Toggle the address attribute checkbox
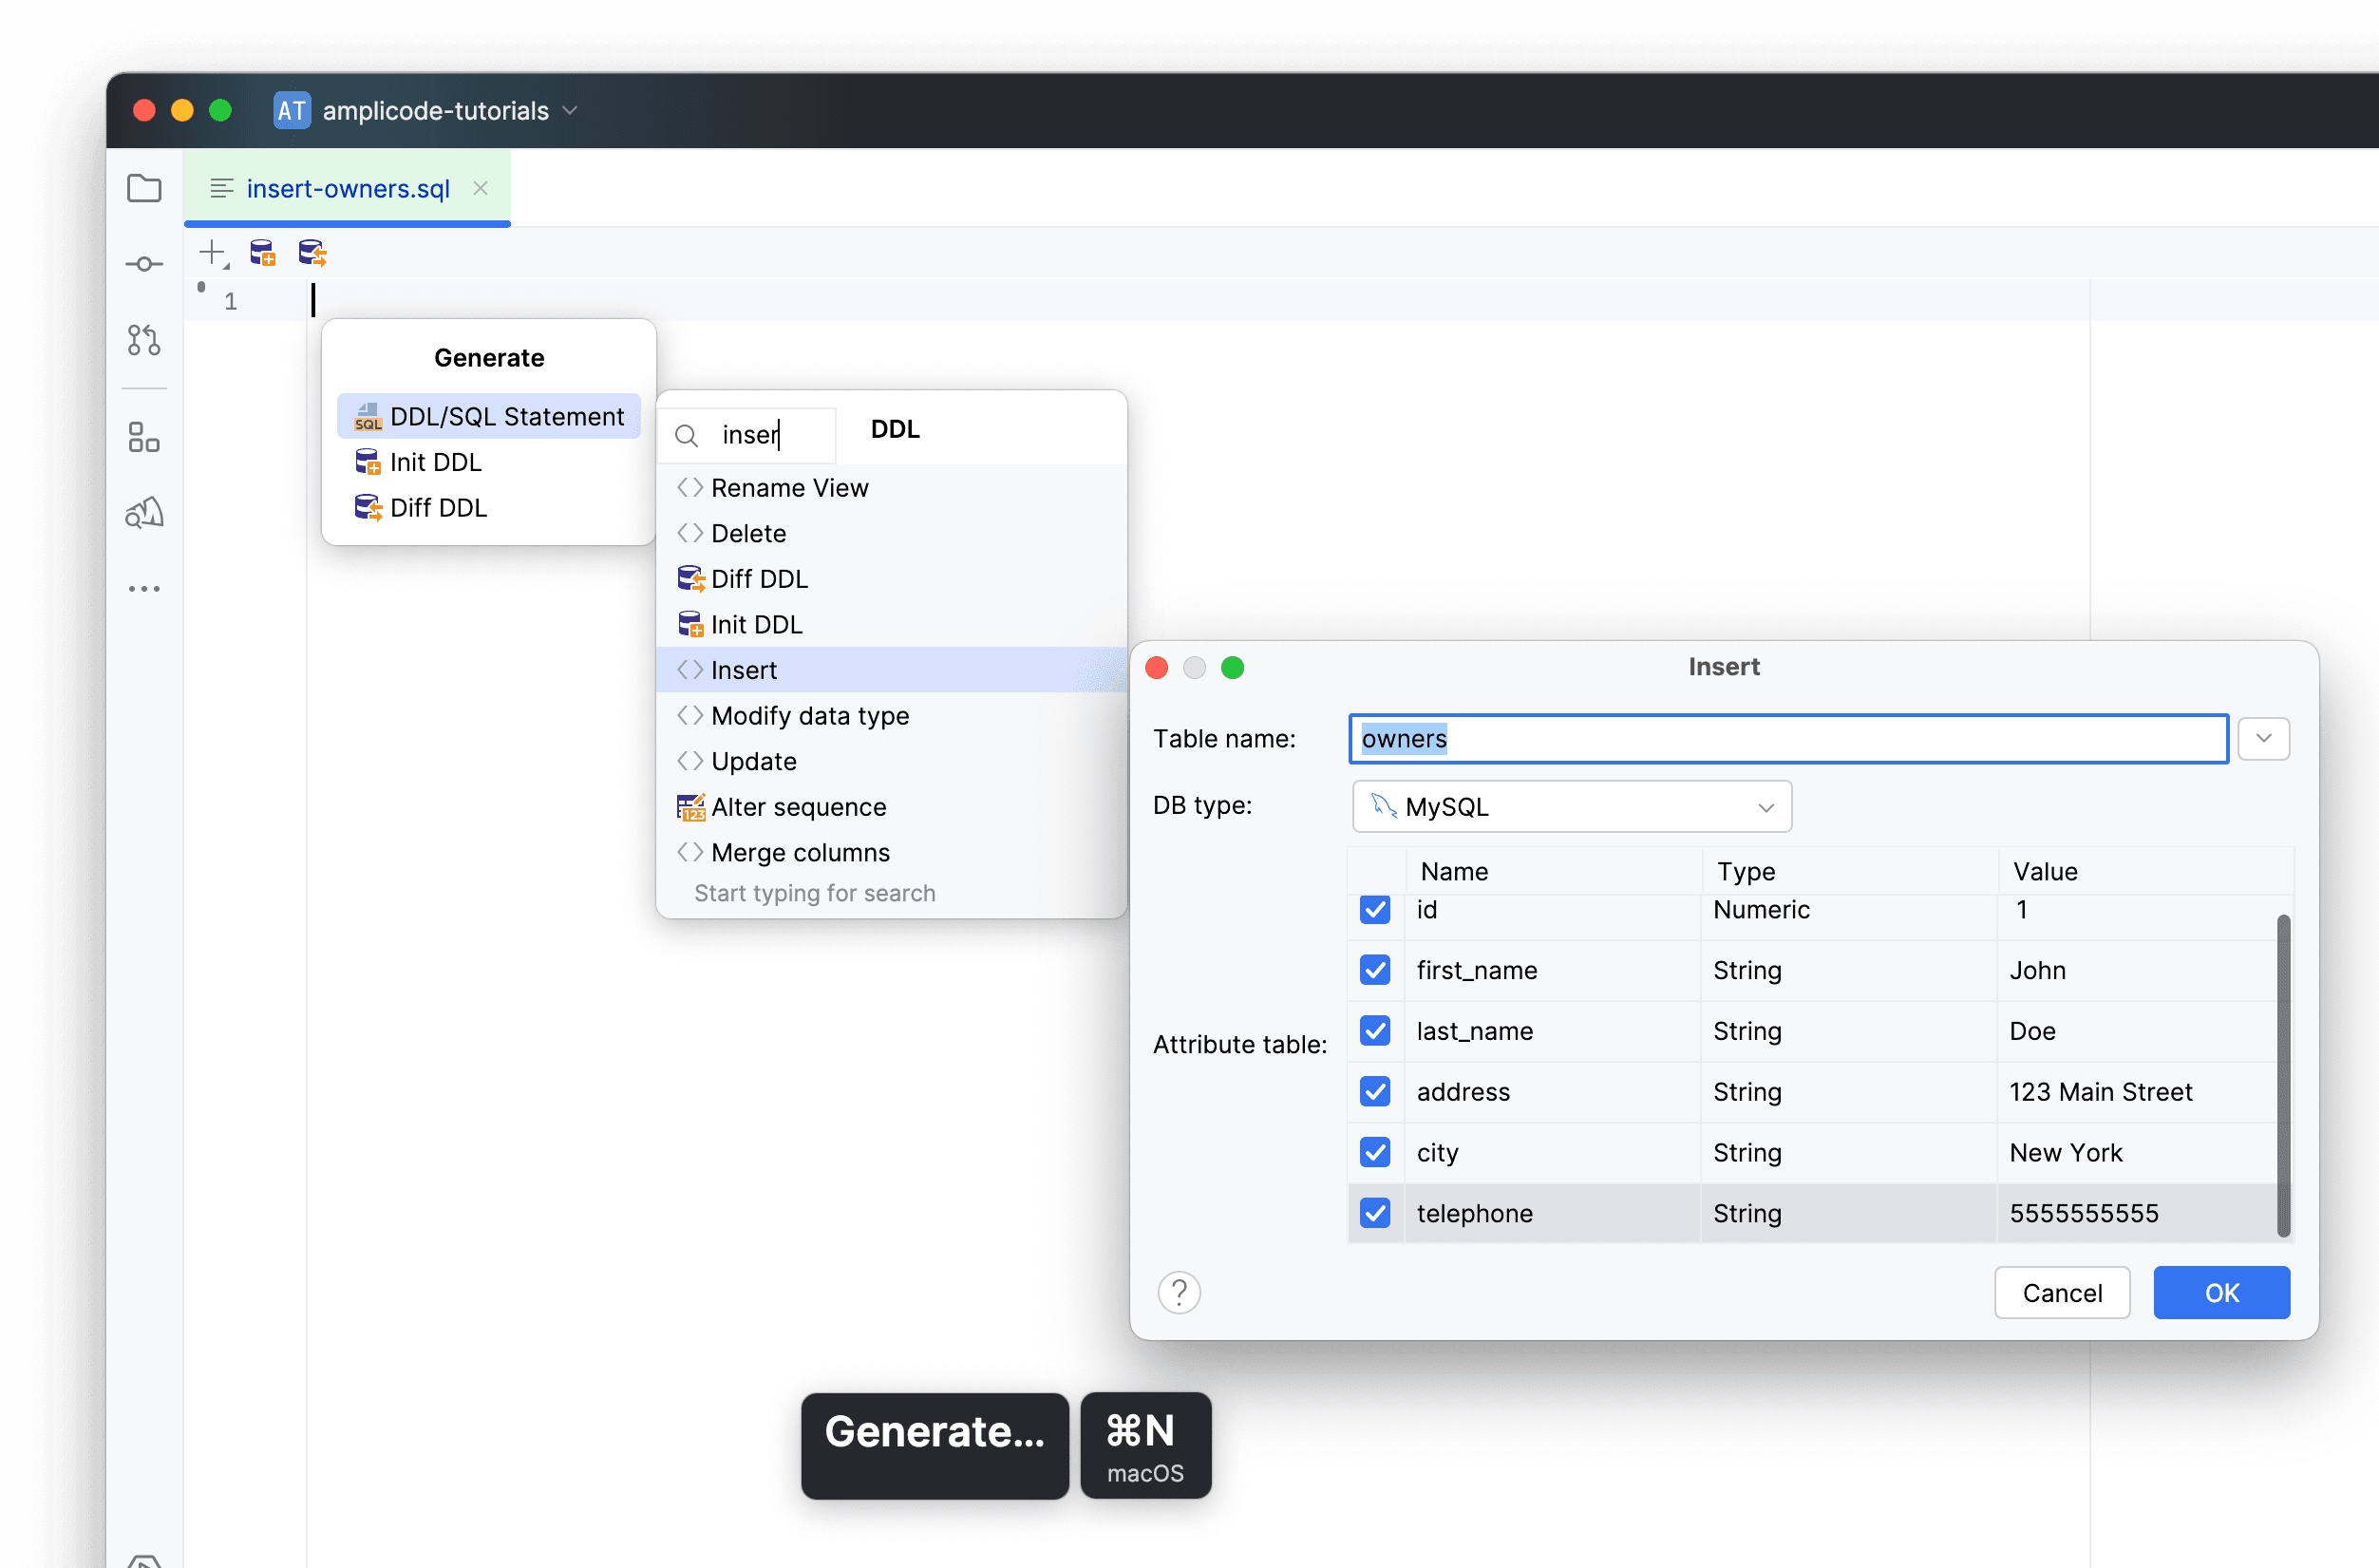Image resolution: width=2379 pixels, height=1568 pixels. pos(1375,1091)
